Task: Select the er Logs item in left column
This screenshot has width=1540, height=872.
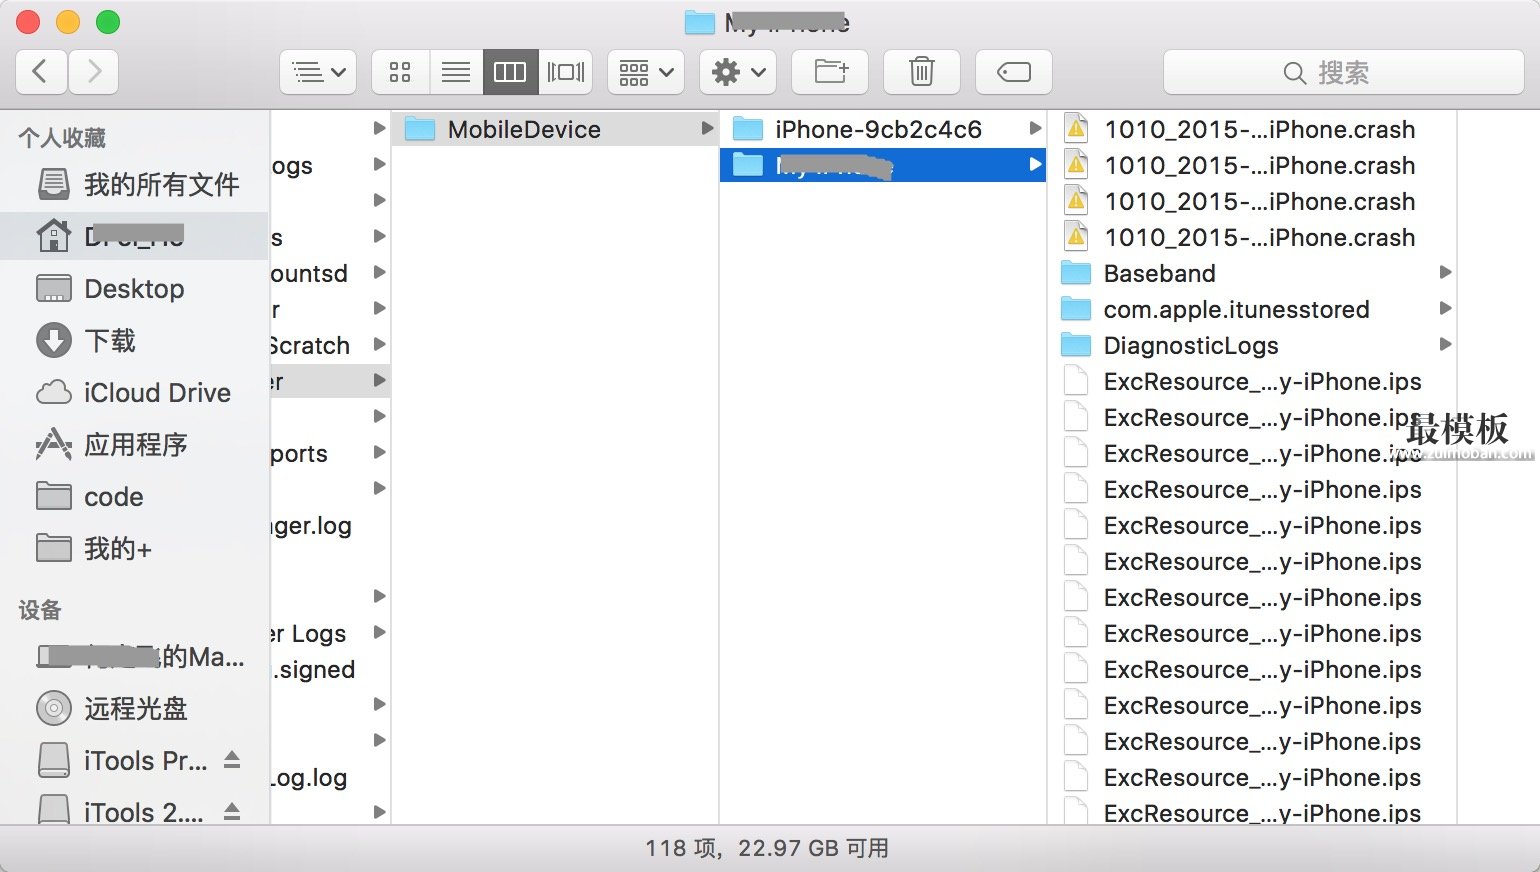Action: click(x=329, y=633)
